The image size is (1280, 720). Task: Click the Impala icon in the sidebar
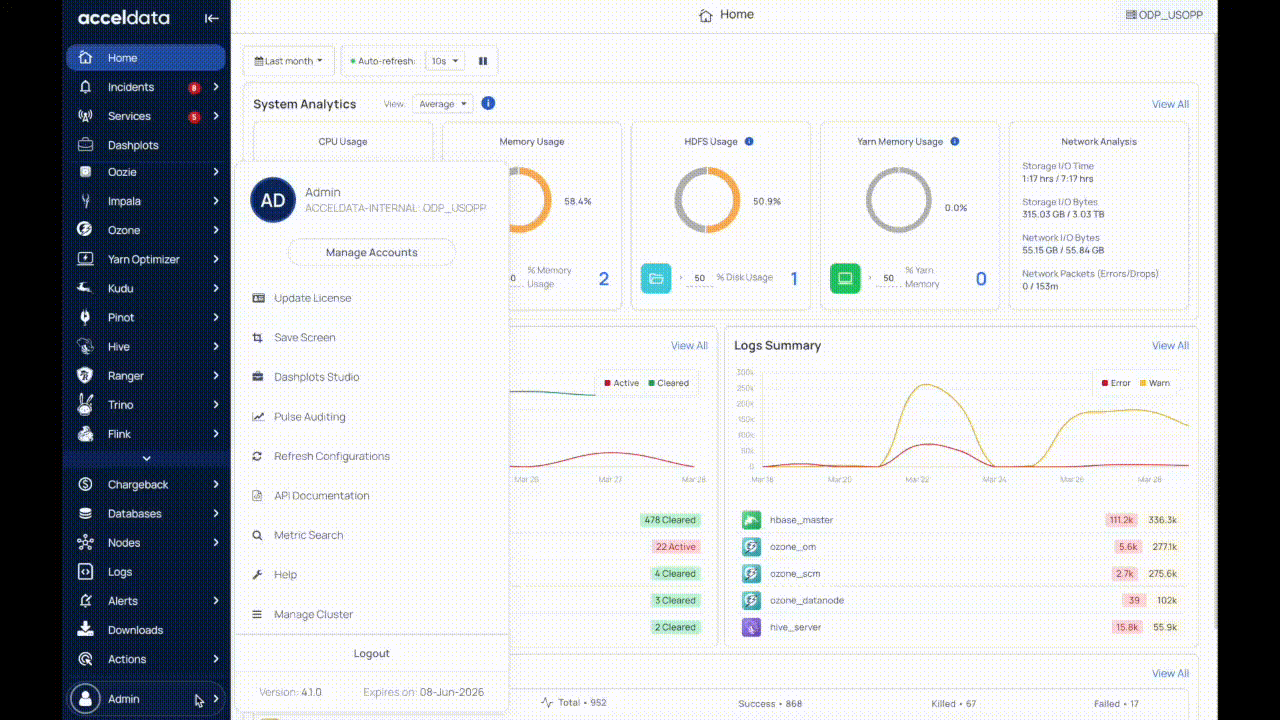[86, 201]
